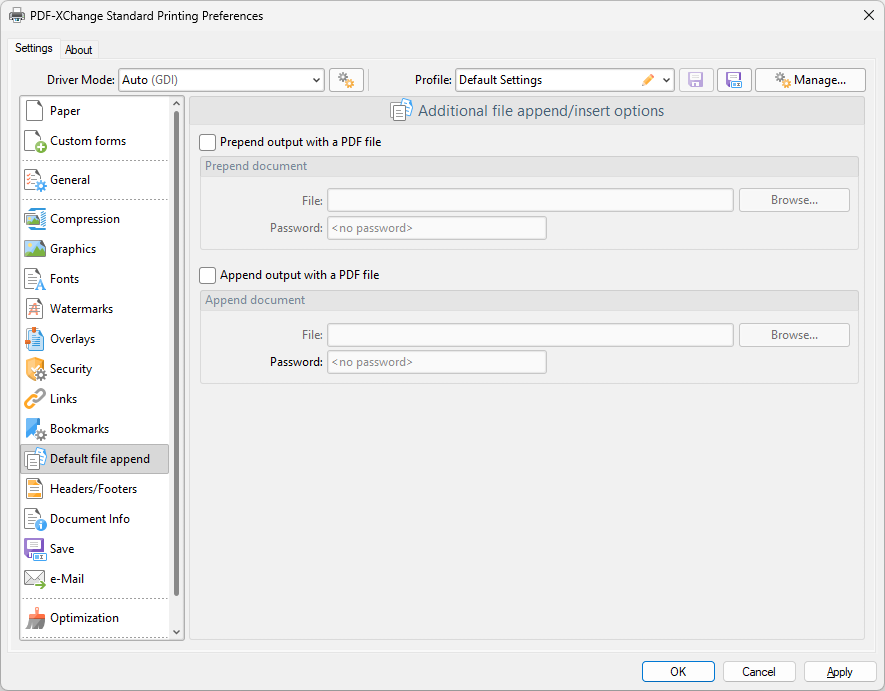Select the General settings page
885x691 pixels.
click(x=94, y=180)
